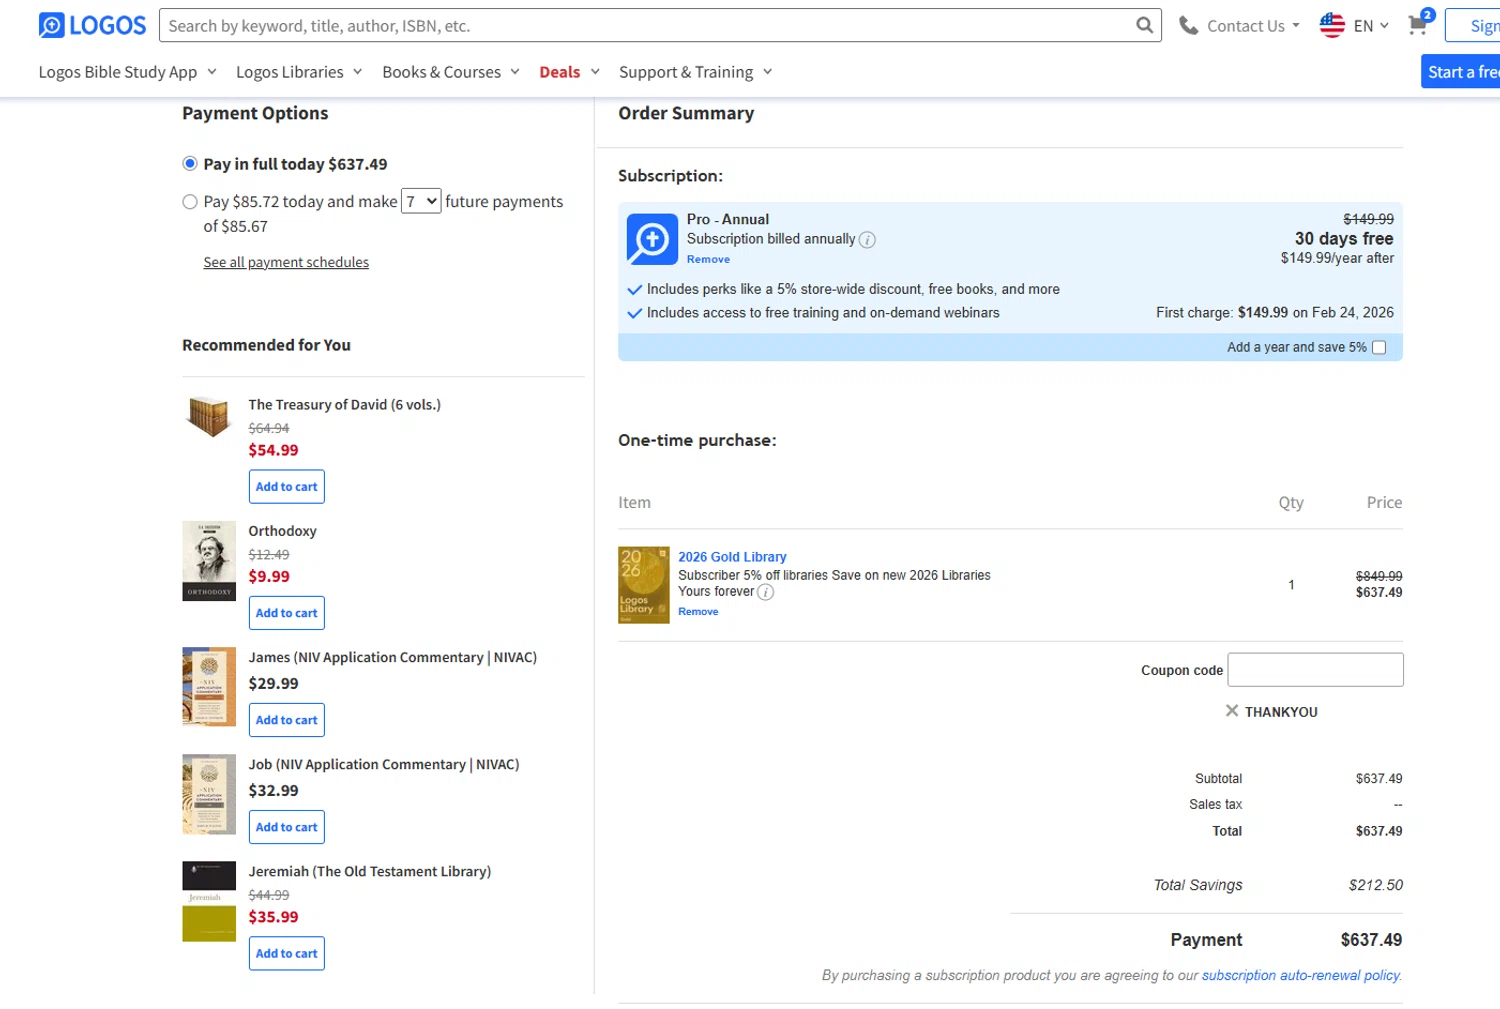Click the 2026 Gold Library thumbnail

[643, 585]
